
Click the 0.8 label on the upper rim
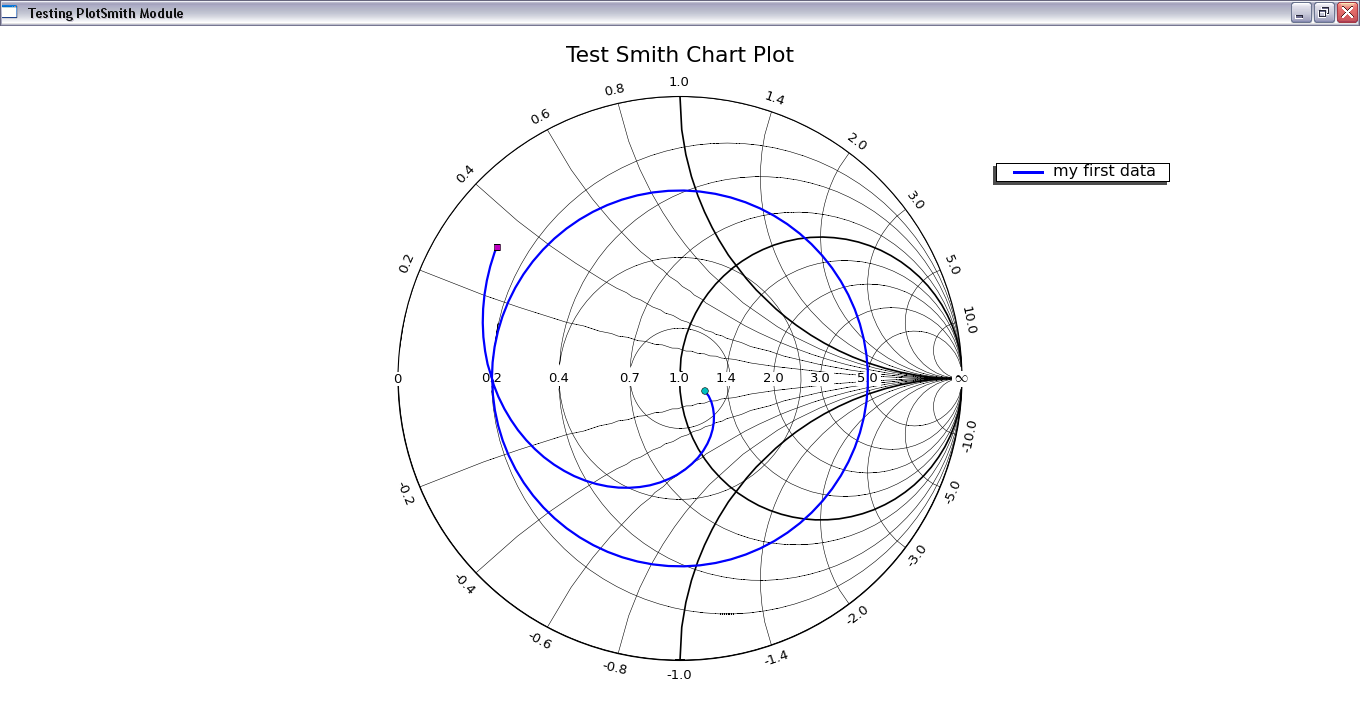click(x=614, y=90)
